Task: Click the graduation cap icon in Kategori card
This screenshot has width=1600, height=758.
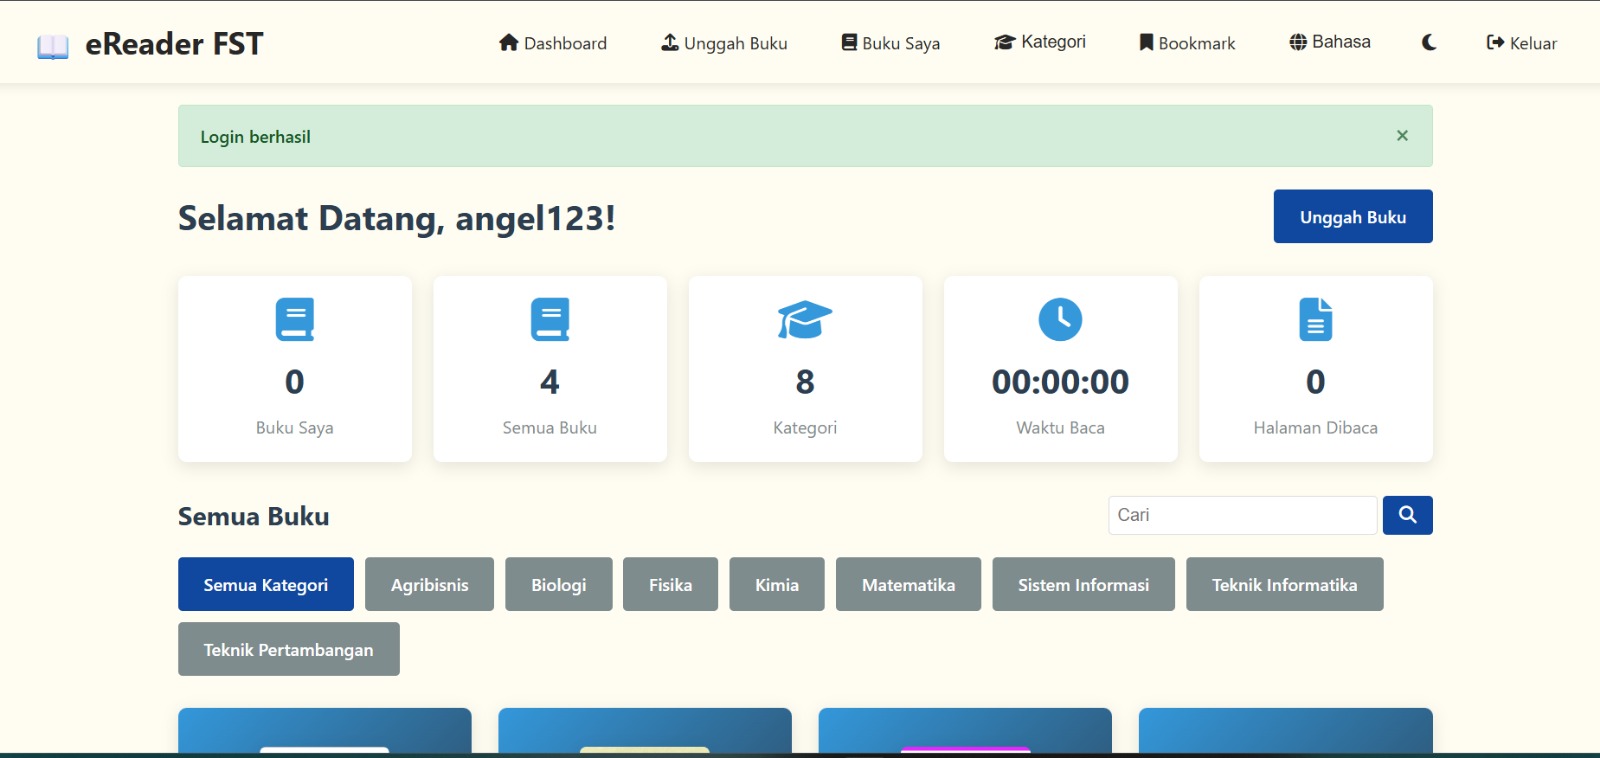Action: click(x=805, y=319)
